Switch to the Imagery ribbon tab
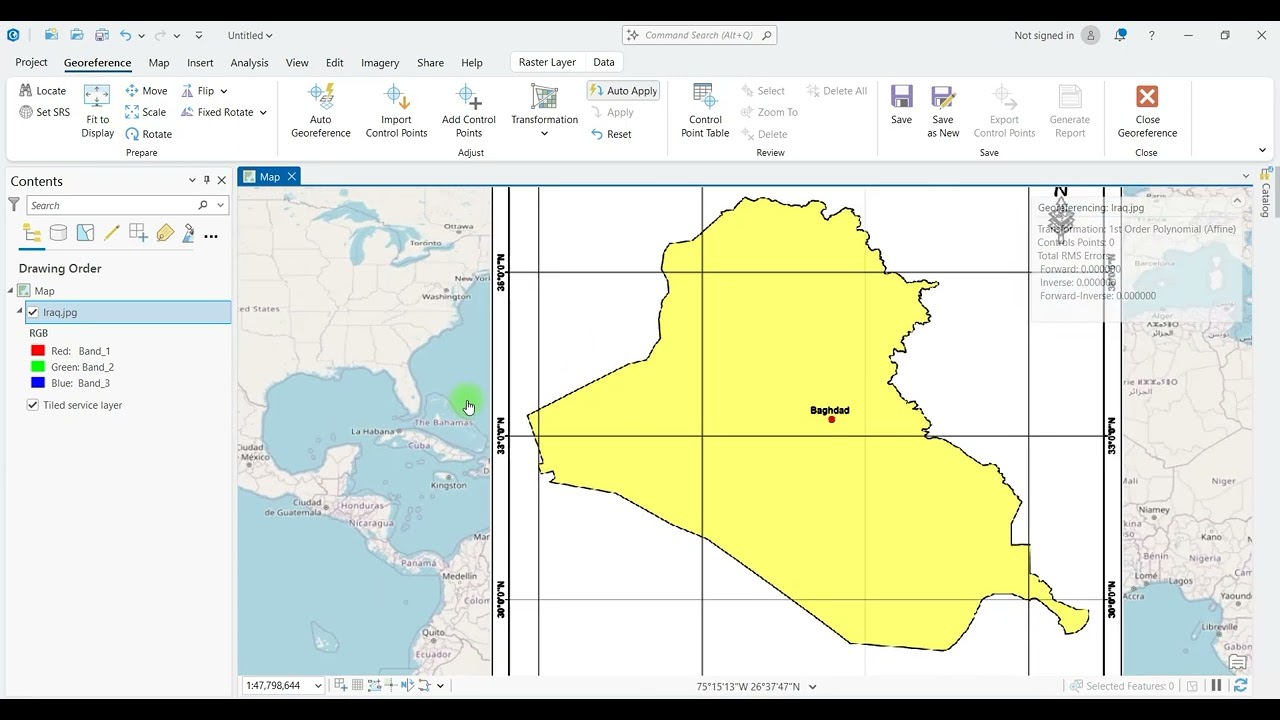 tap(380, 62)
